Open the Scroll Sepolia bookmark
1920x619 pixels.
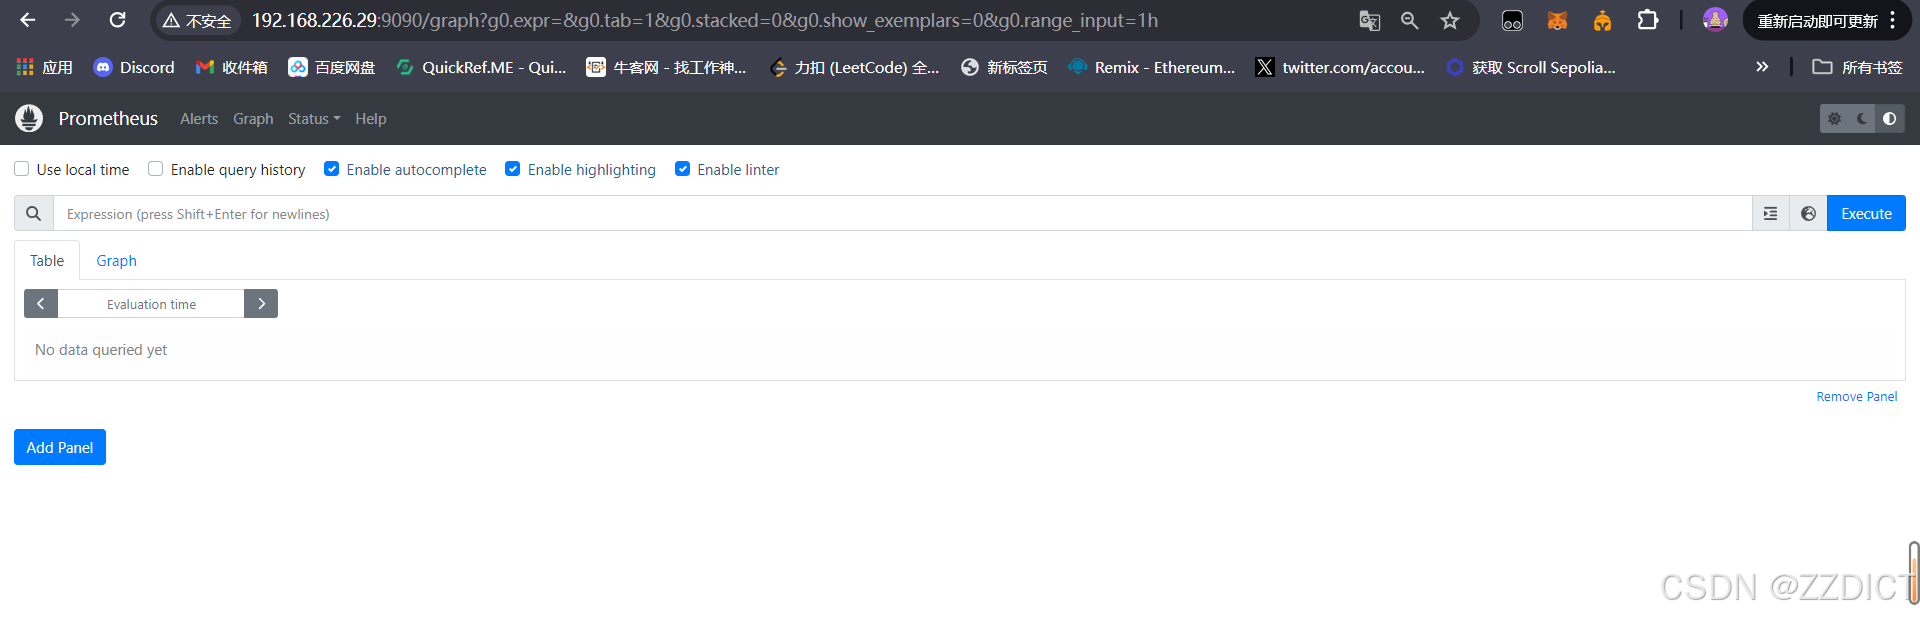[x=1531, y=67]
